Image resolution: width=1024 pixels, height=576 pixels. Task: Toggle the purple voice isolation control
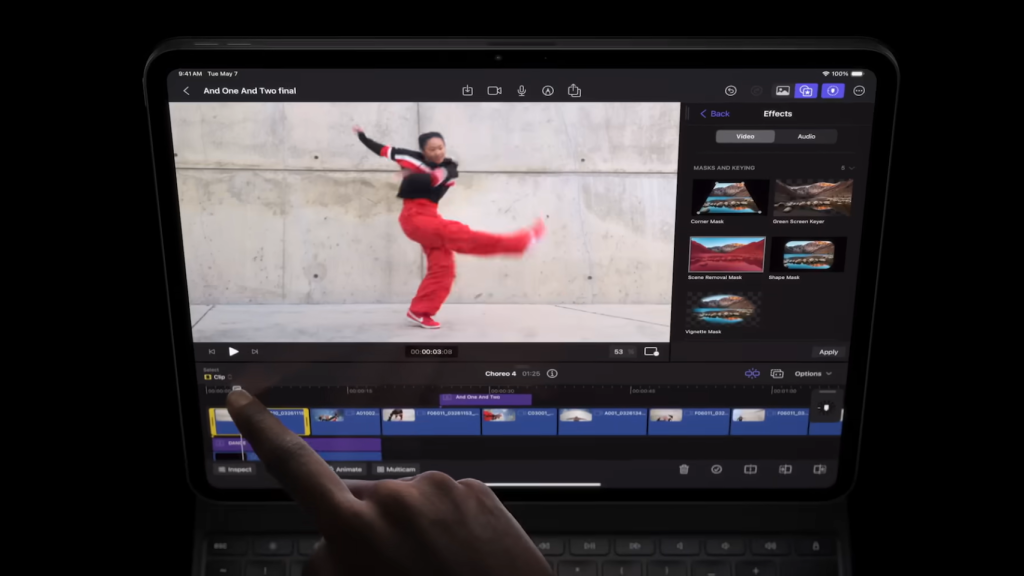click(x=834, y=91)
